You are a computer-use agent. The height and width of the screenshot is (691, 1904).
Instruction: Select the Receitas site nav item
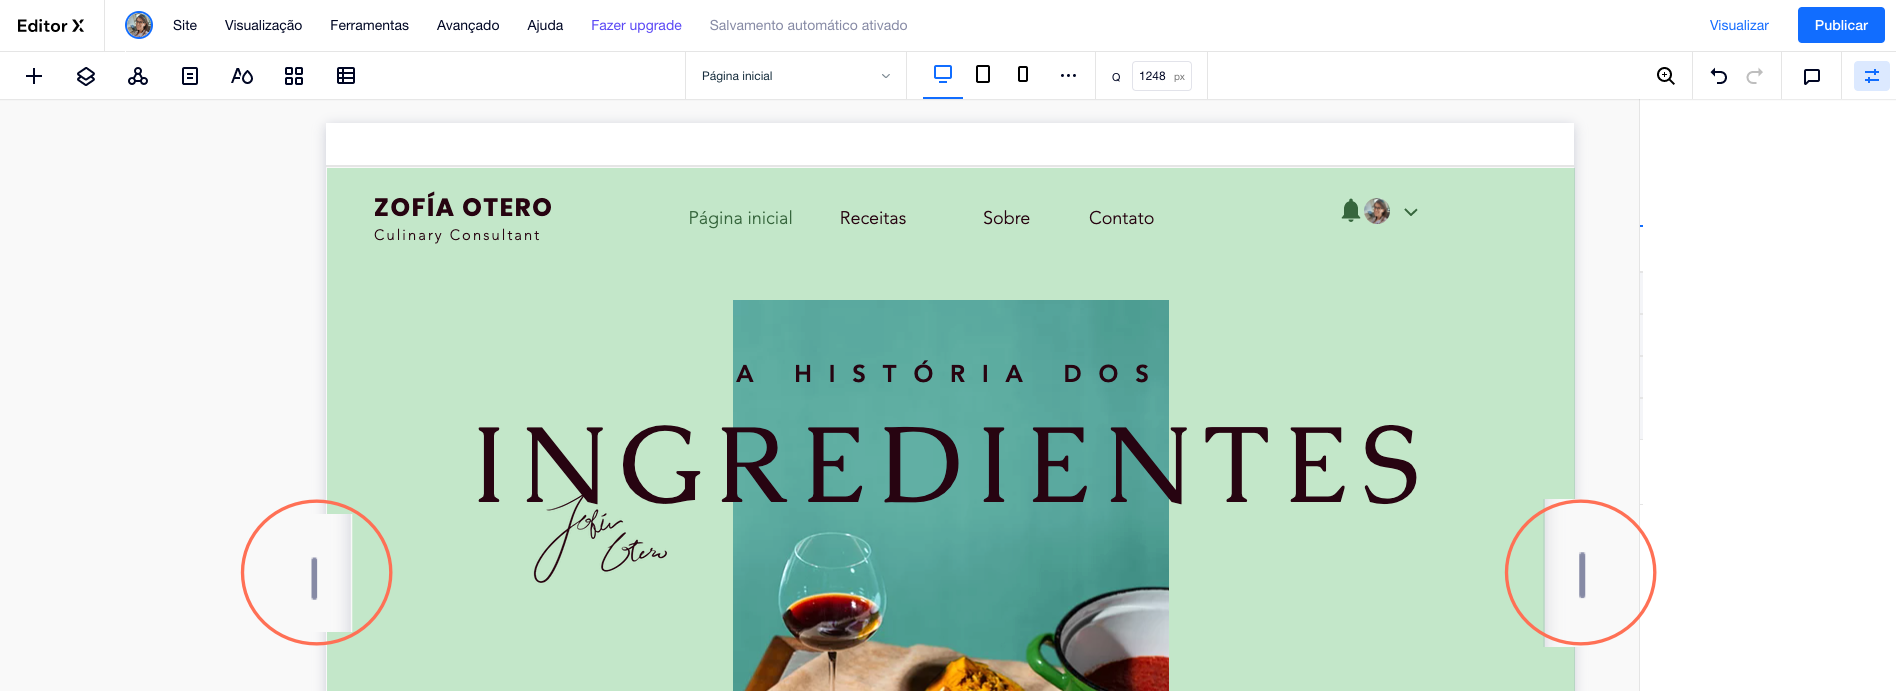pyautogui.click(x=873, y=218)
